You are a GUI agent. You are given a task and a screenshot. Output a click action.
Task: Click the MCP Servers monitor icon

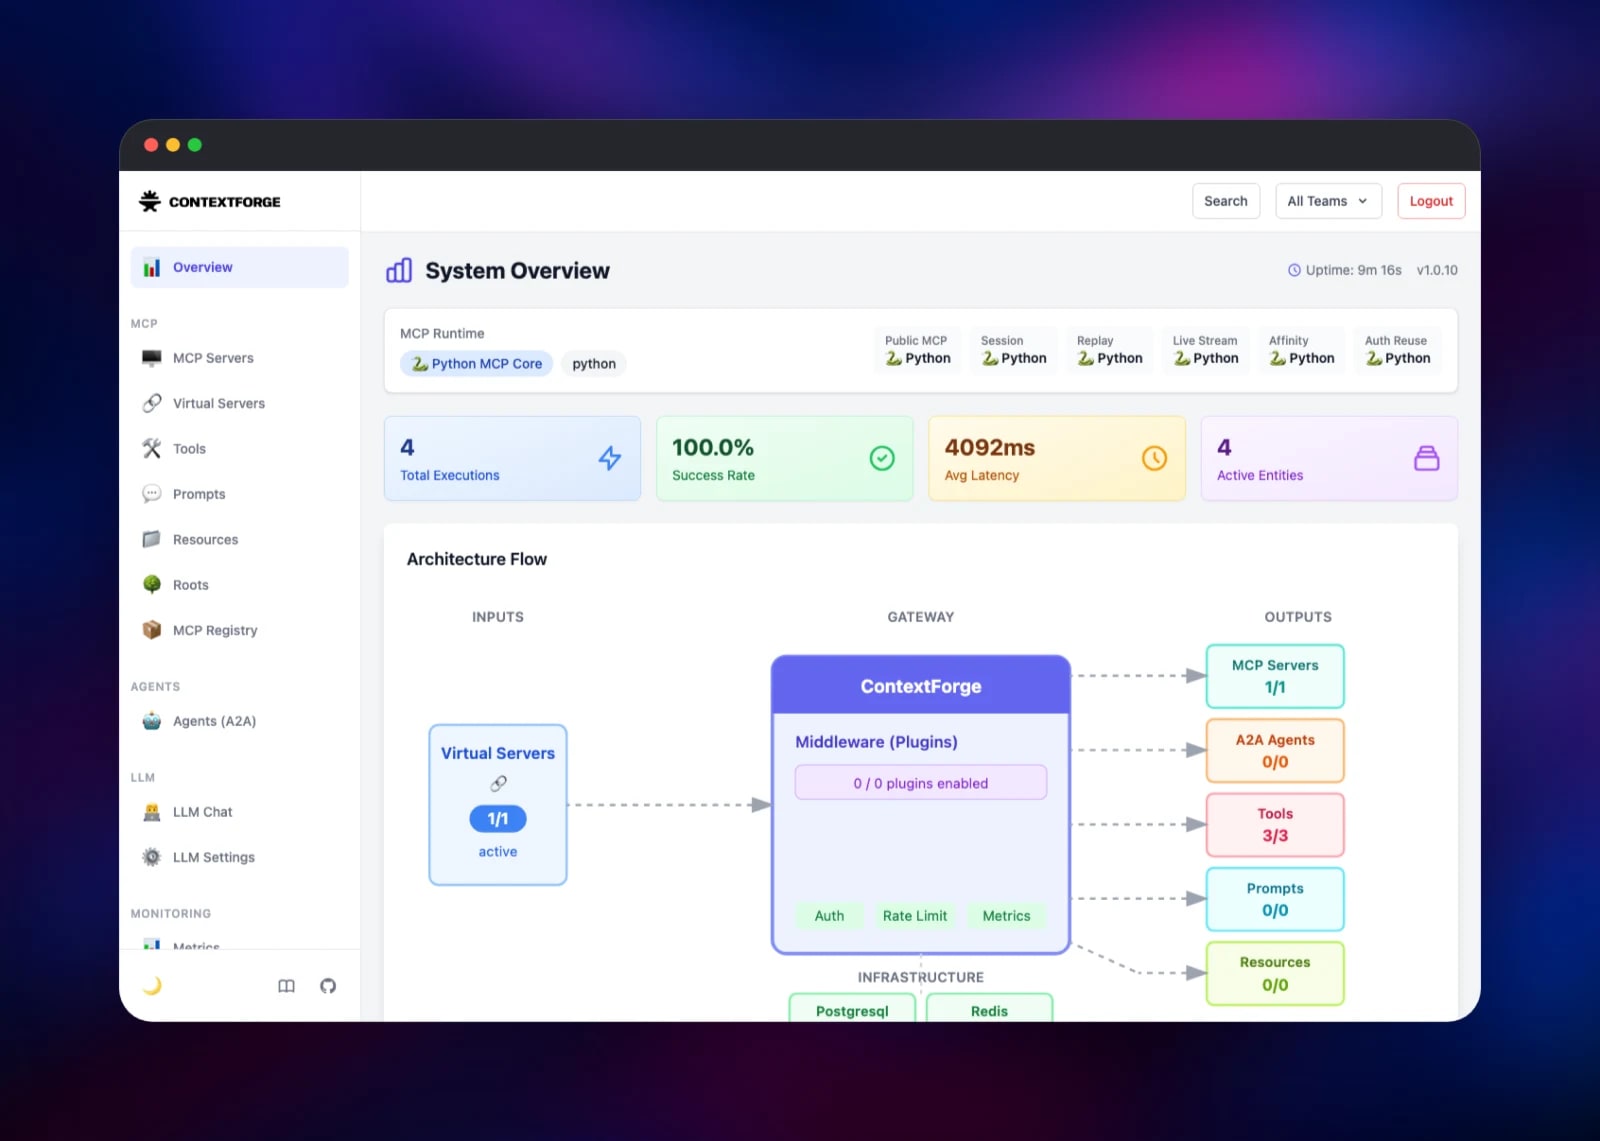[152, 358]
